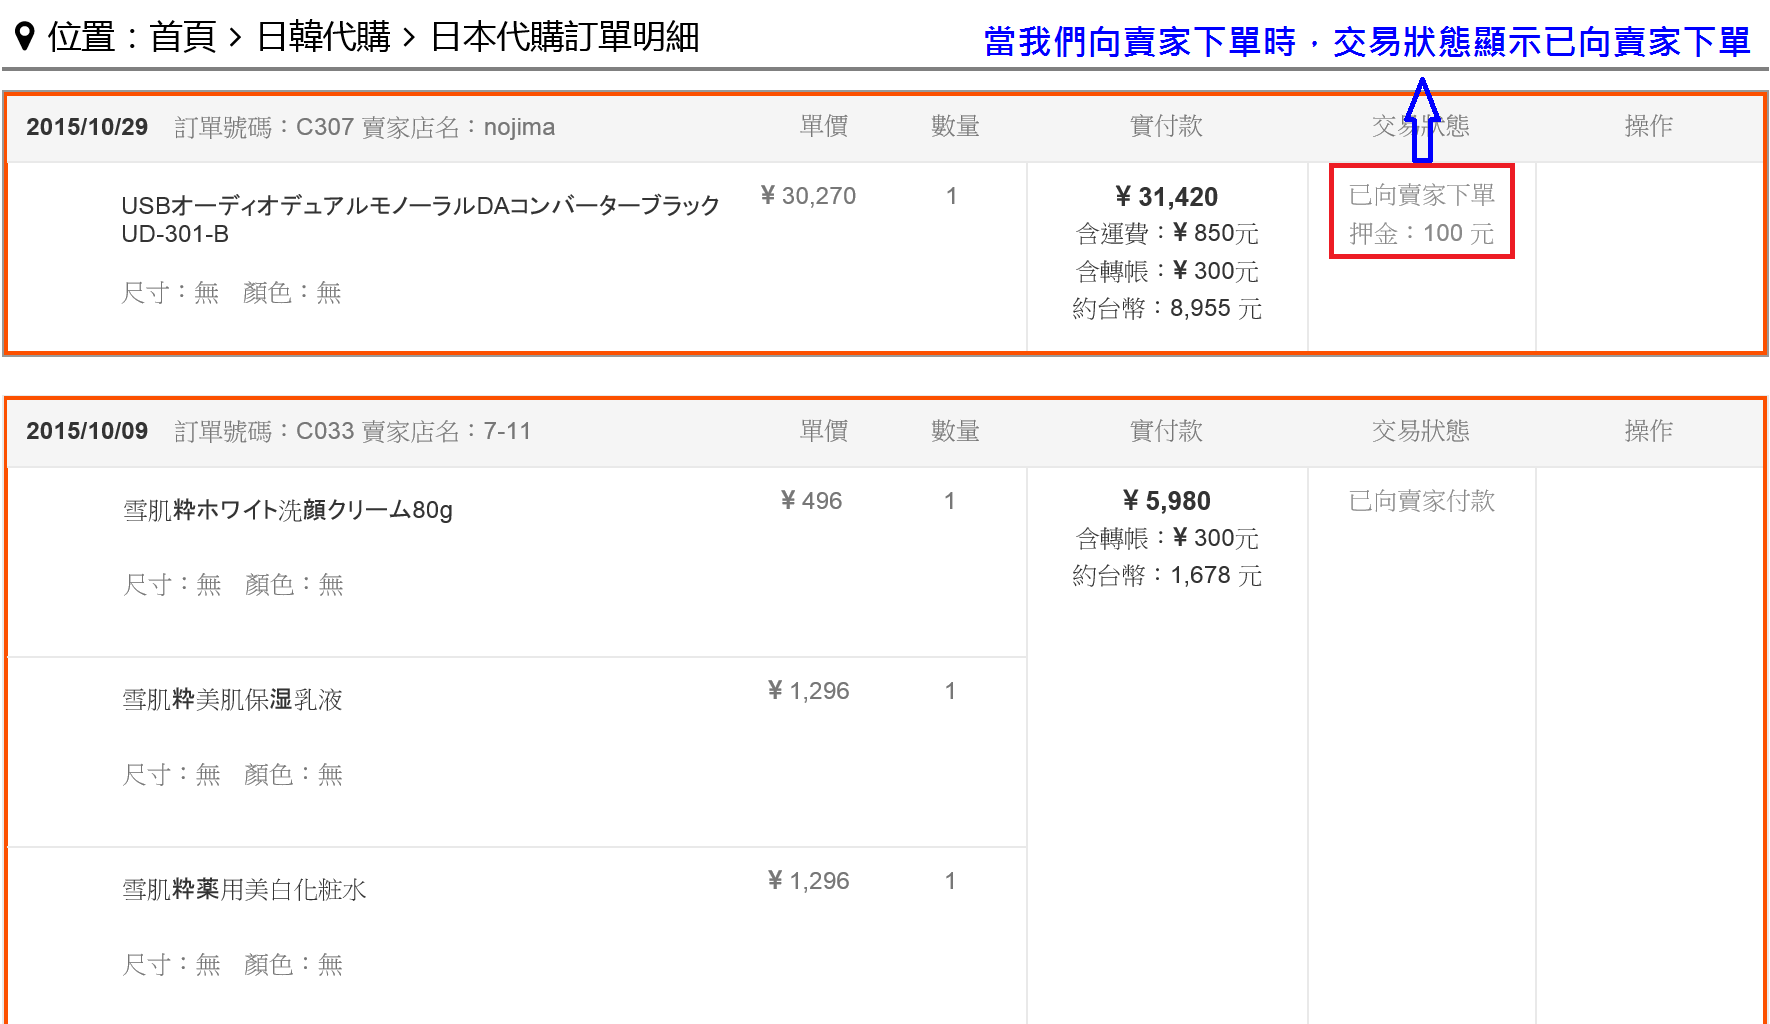This screenshot has height=1024, width=1770.
Task: Click 單價 column header of order C307
Action: (824, 126)
